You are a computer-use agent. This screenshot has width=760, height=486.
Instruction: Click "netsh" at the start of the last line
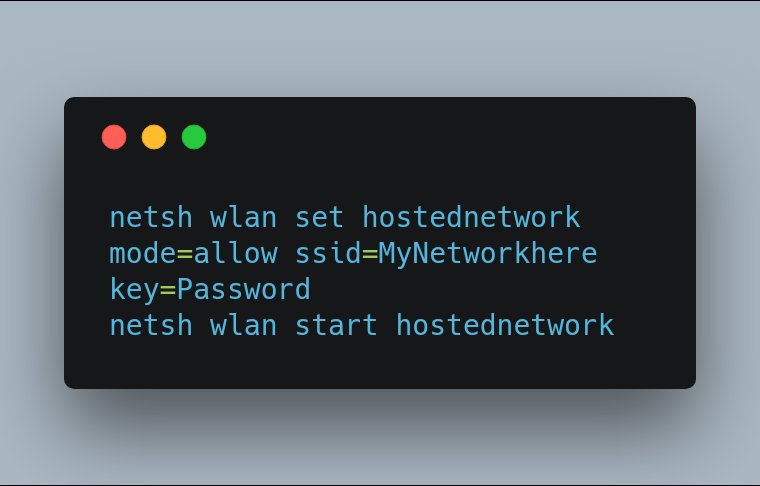pos(151,325)
